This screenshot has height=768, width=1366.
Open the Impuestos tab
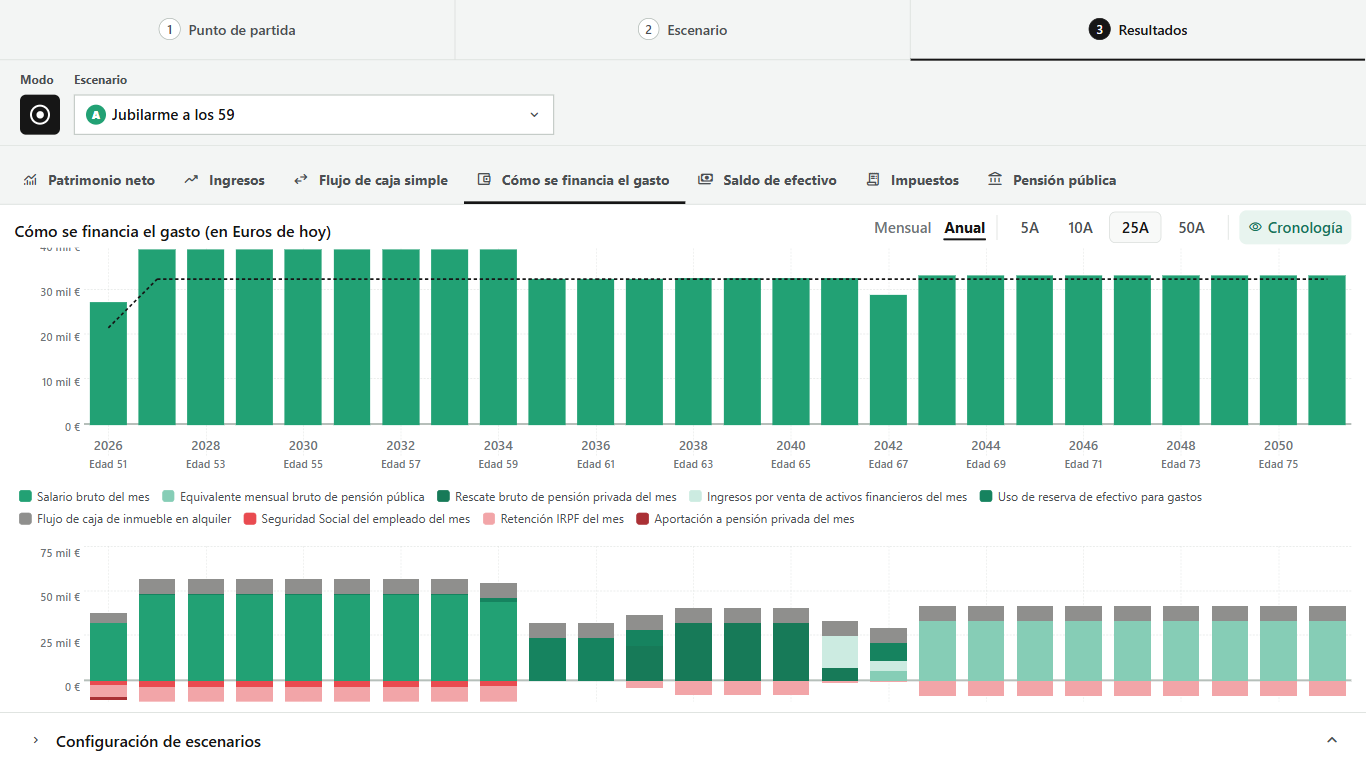click(912, 180)
